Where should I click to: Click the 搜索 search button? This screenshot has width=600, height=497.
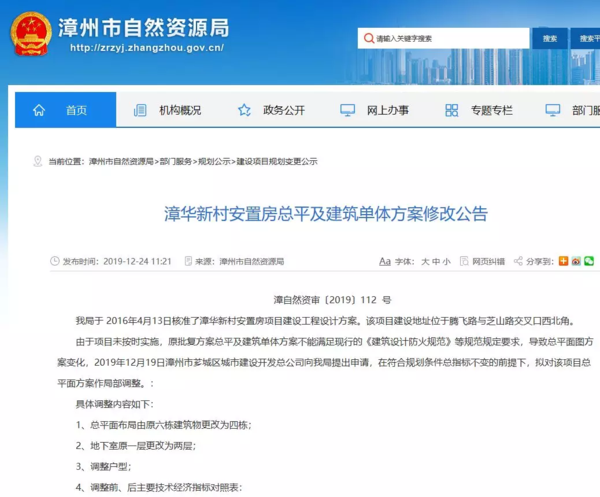pyautogui.click(x=549, y=39)
